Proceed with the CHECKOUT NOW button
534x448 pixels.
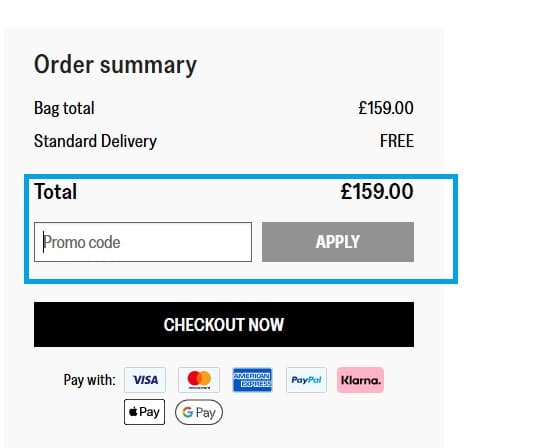224,324
